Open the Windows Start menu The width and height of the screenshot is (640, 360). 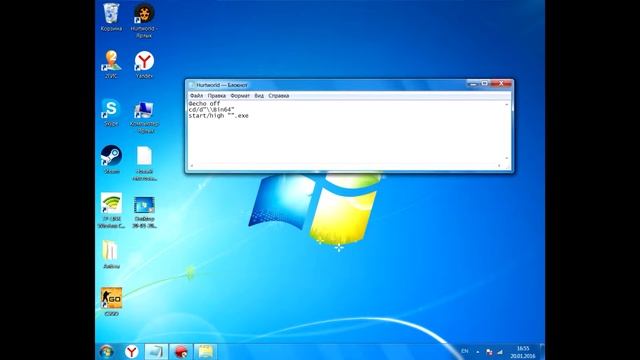point(107,351)
